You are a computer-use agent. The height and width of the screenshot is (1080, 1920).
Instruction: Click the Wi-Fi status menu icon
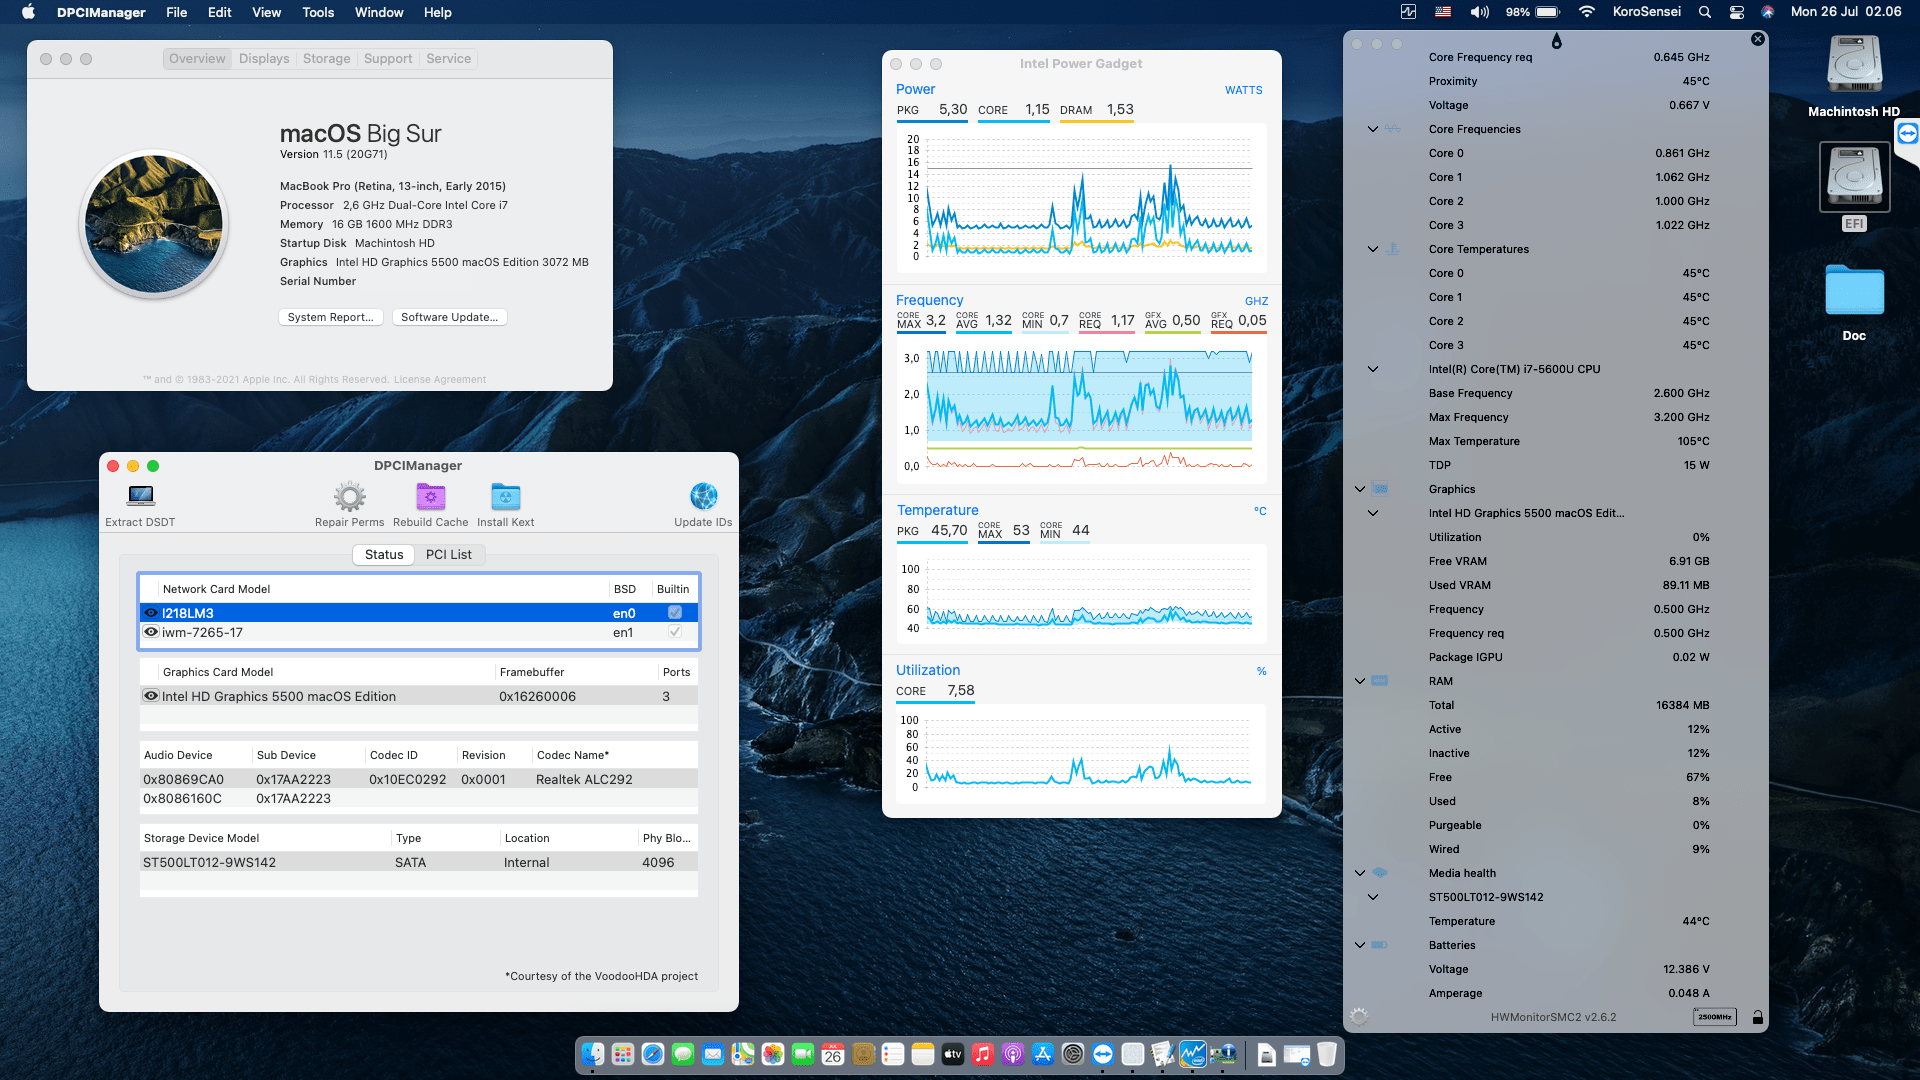point(1586,12)
